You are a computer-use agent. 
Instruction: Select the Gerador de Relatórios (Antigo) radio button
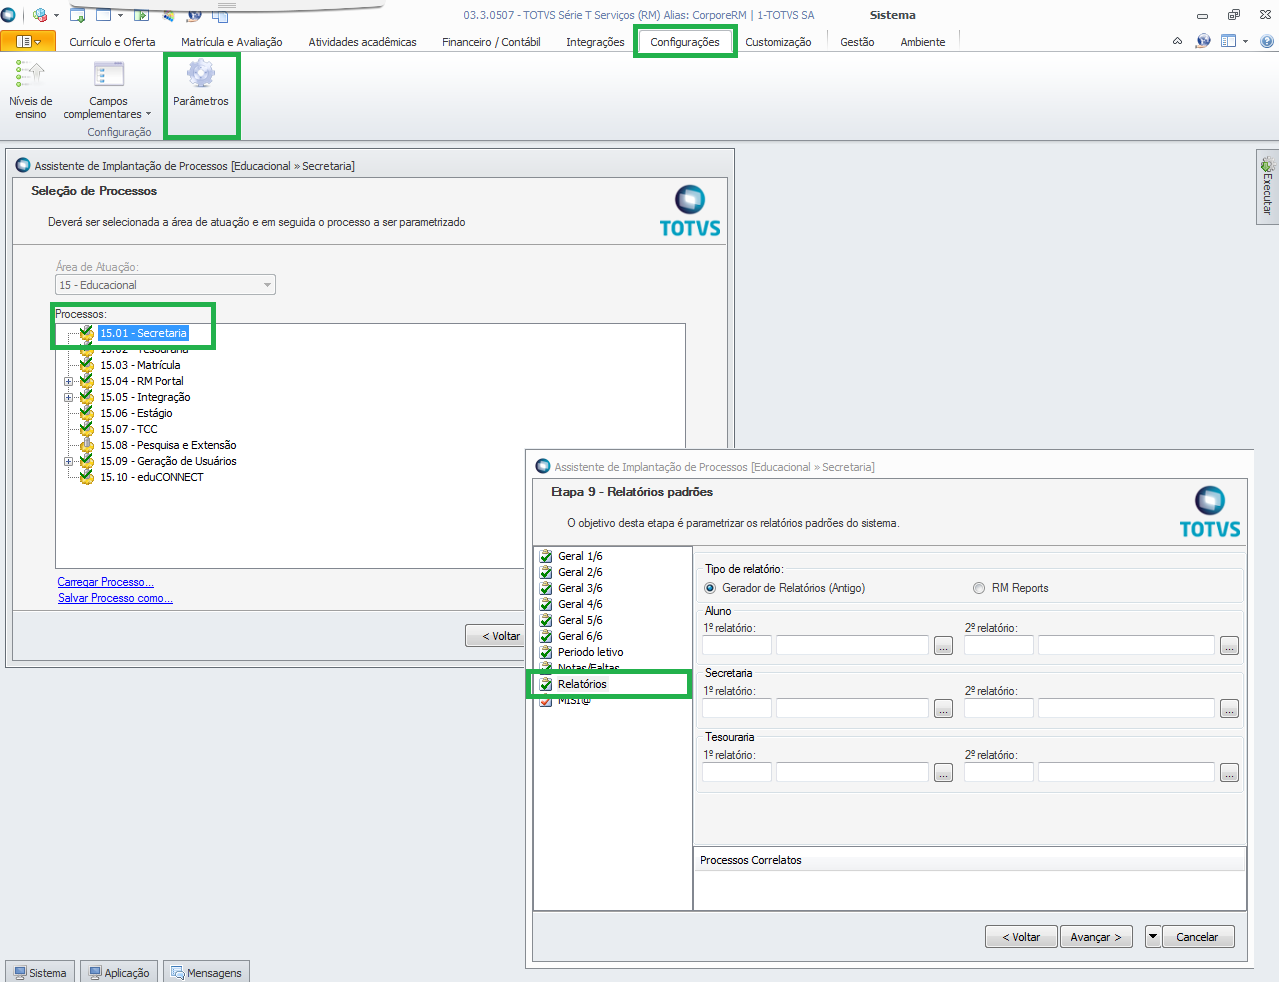[x=710, y=588]
